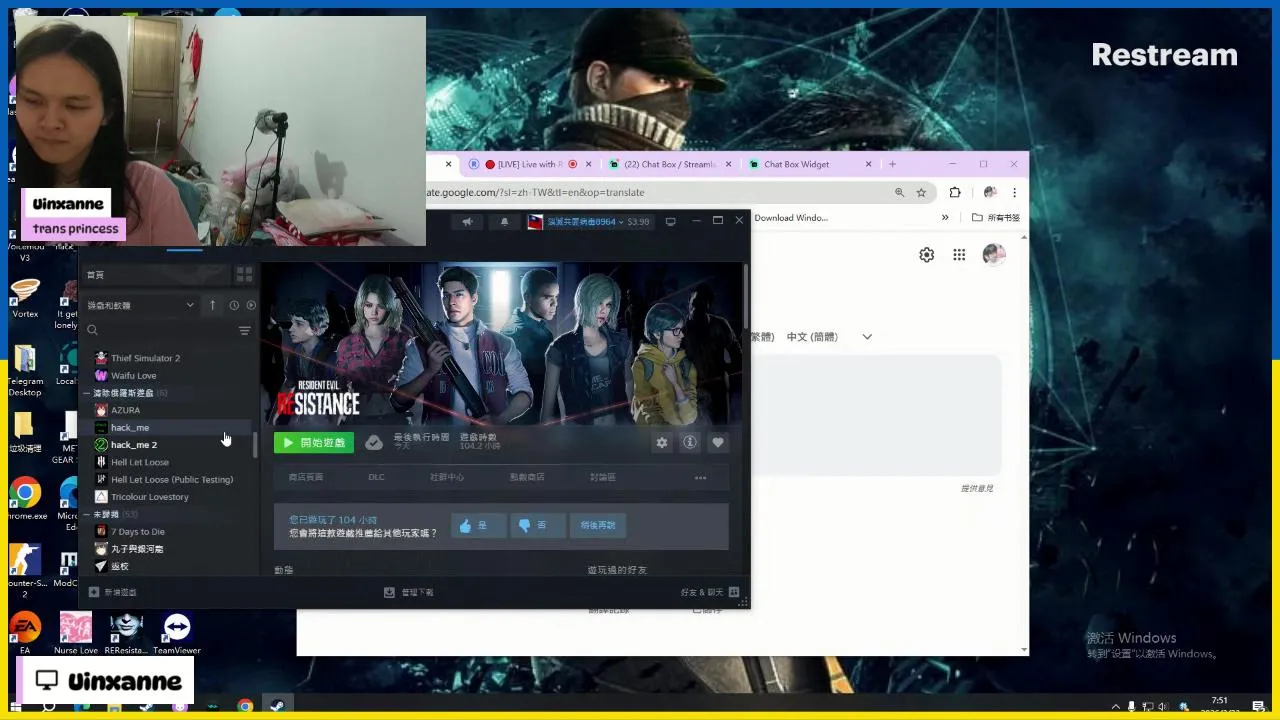1280x720 pixels.
Task: Toggle the recent clock filter in sidebar
Action: [234, 305]
